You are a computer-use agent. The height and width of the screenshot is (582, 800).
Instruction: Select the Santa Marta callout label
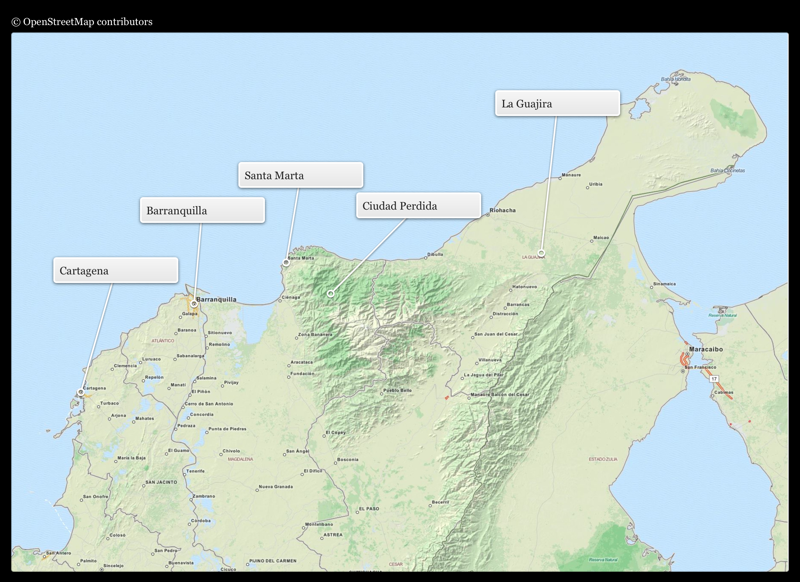pyautogui.click(x=300, y=175)
